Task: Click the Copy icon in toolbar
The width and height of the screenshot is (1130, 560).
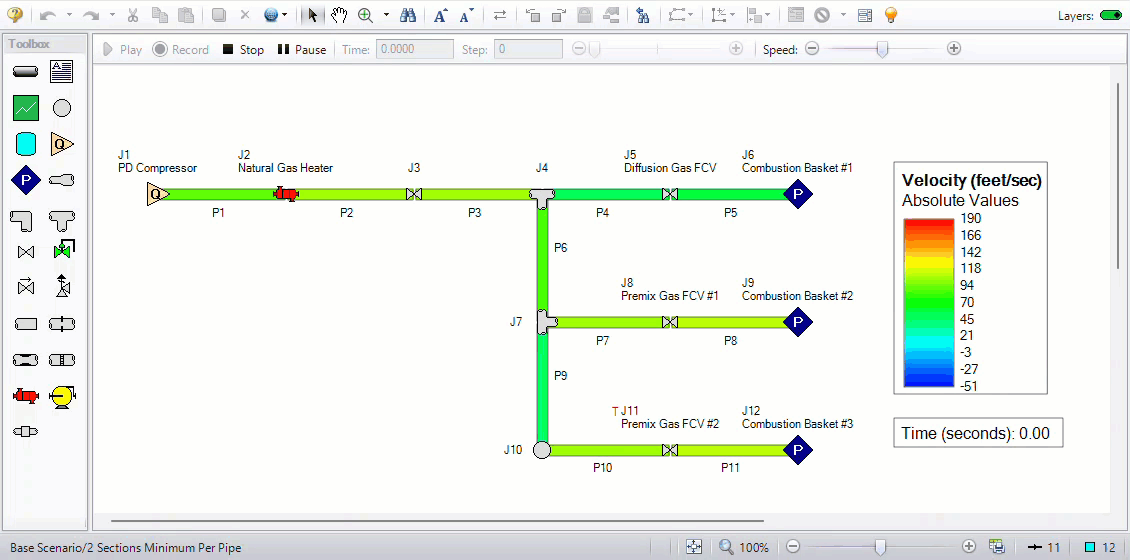Action: coord(160,14)
